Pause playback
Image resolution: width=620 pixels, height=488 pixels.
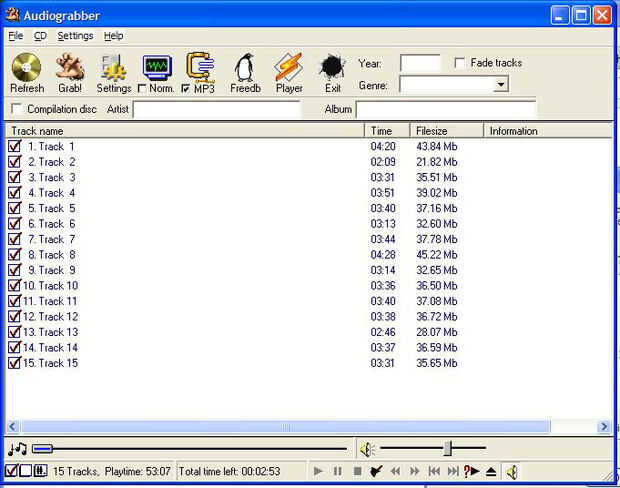click(337, 471)
